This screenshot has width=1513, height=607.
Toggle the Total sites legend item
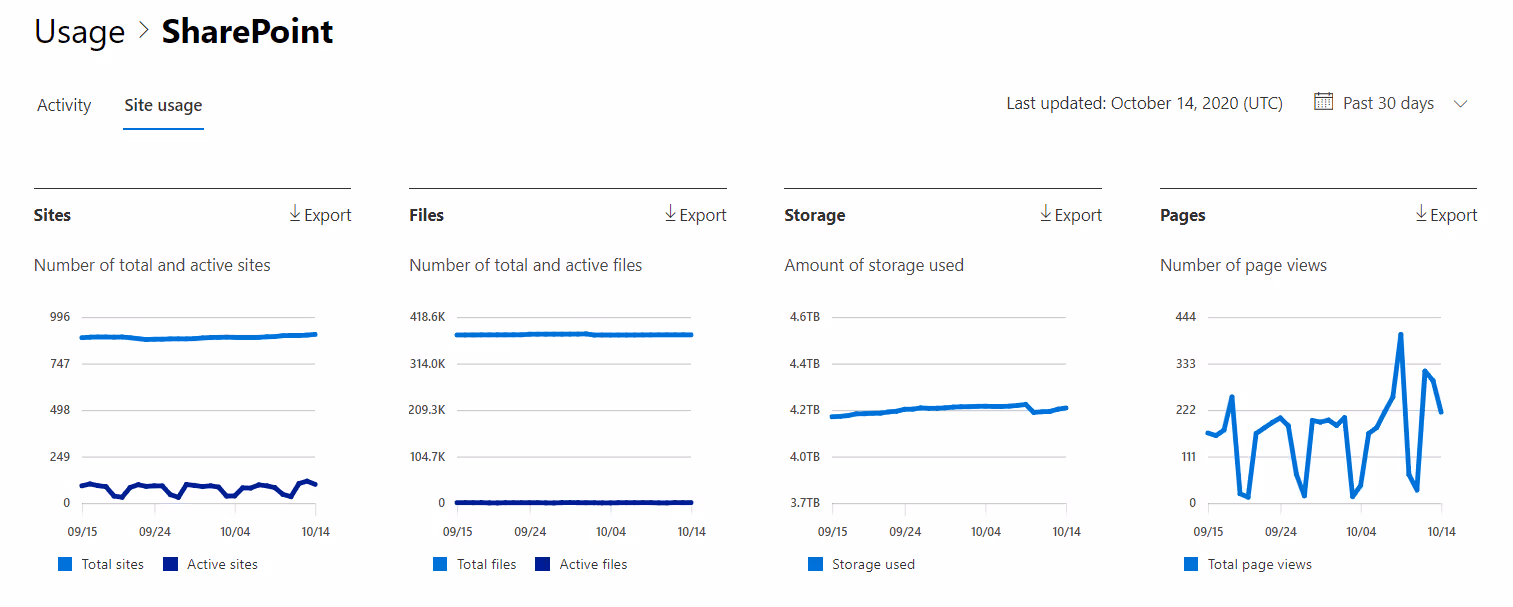click(x=101, y=564)
